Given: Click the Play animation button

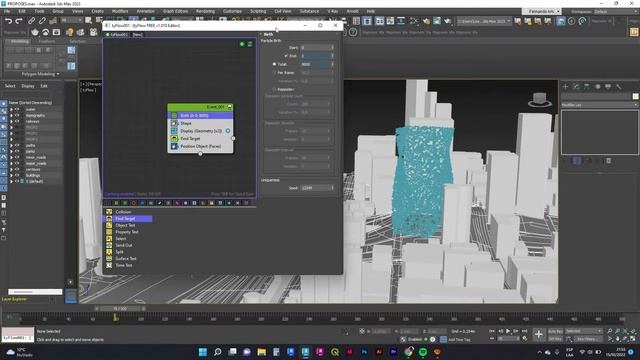Looking at the screenshot, I should click(508, 331).
